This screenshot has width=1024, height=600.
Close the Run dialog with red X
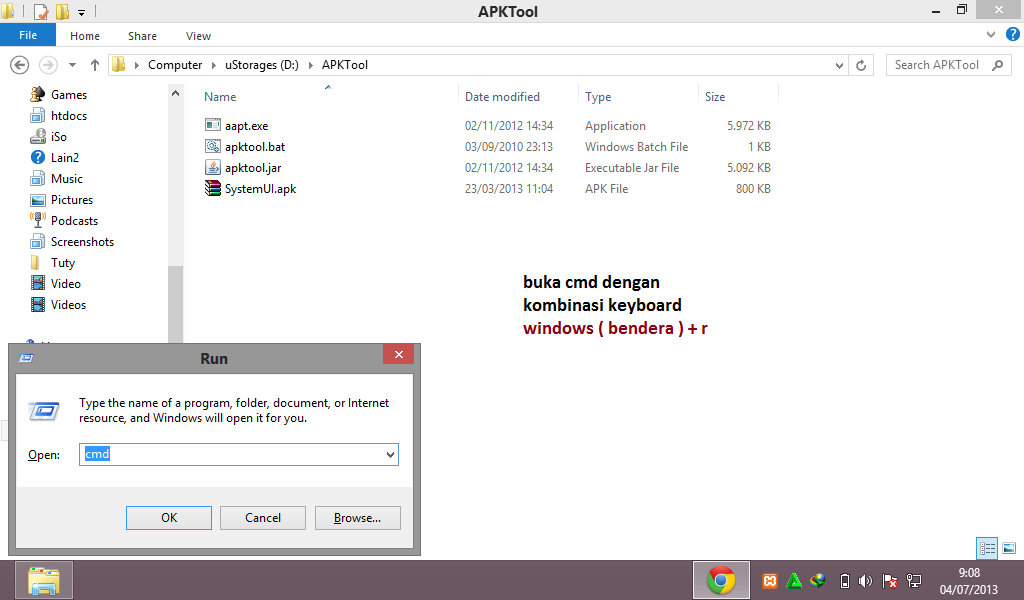click(x=398, y=355)
